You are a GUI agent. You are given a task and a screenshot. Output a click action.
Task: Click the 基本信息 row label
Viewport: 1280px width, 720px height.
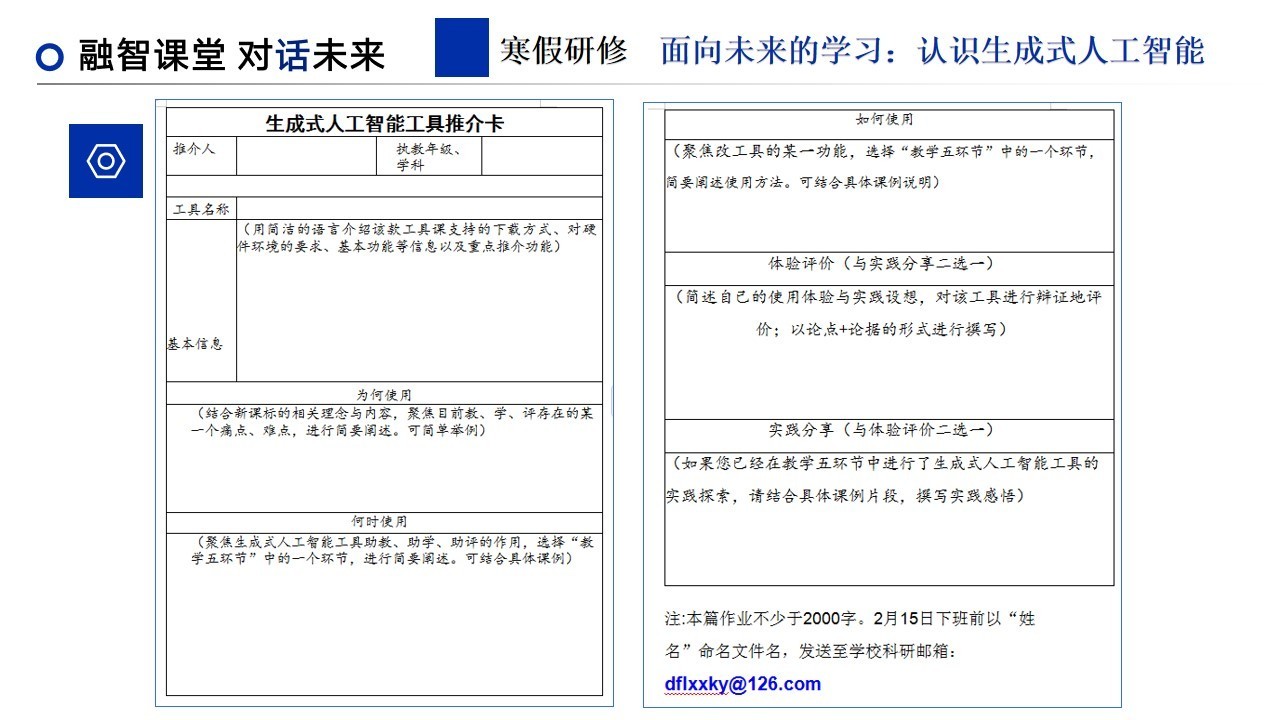coord(196,343)
